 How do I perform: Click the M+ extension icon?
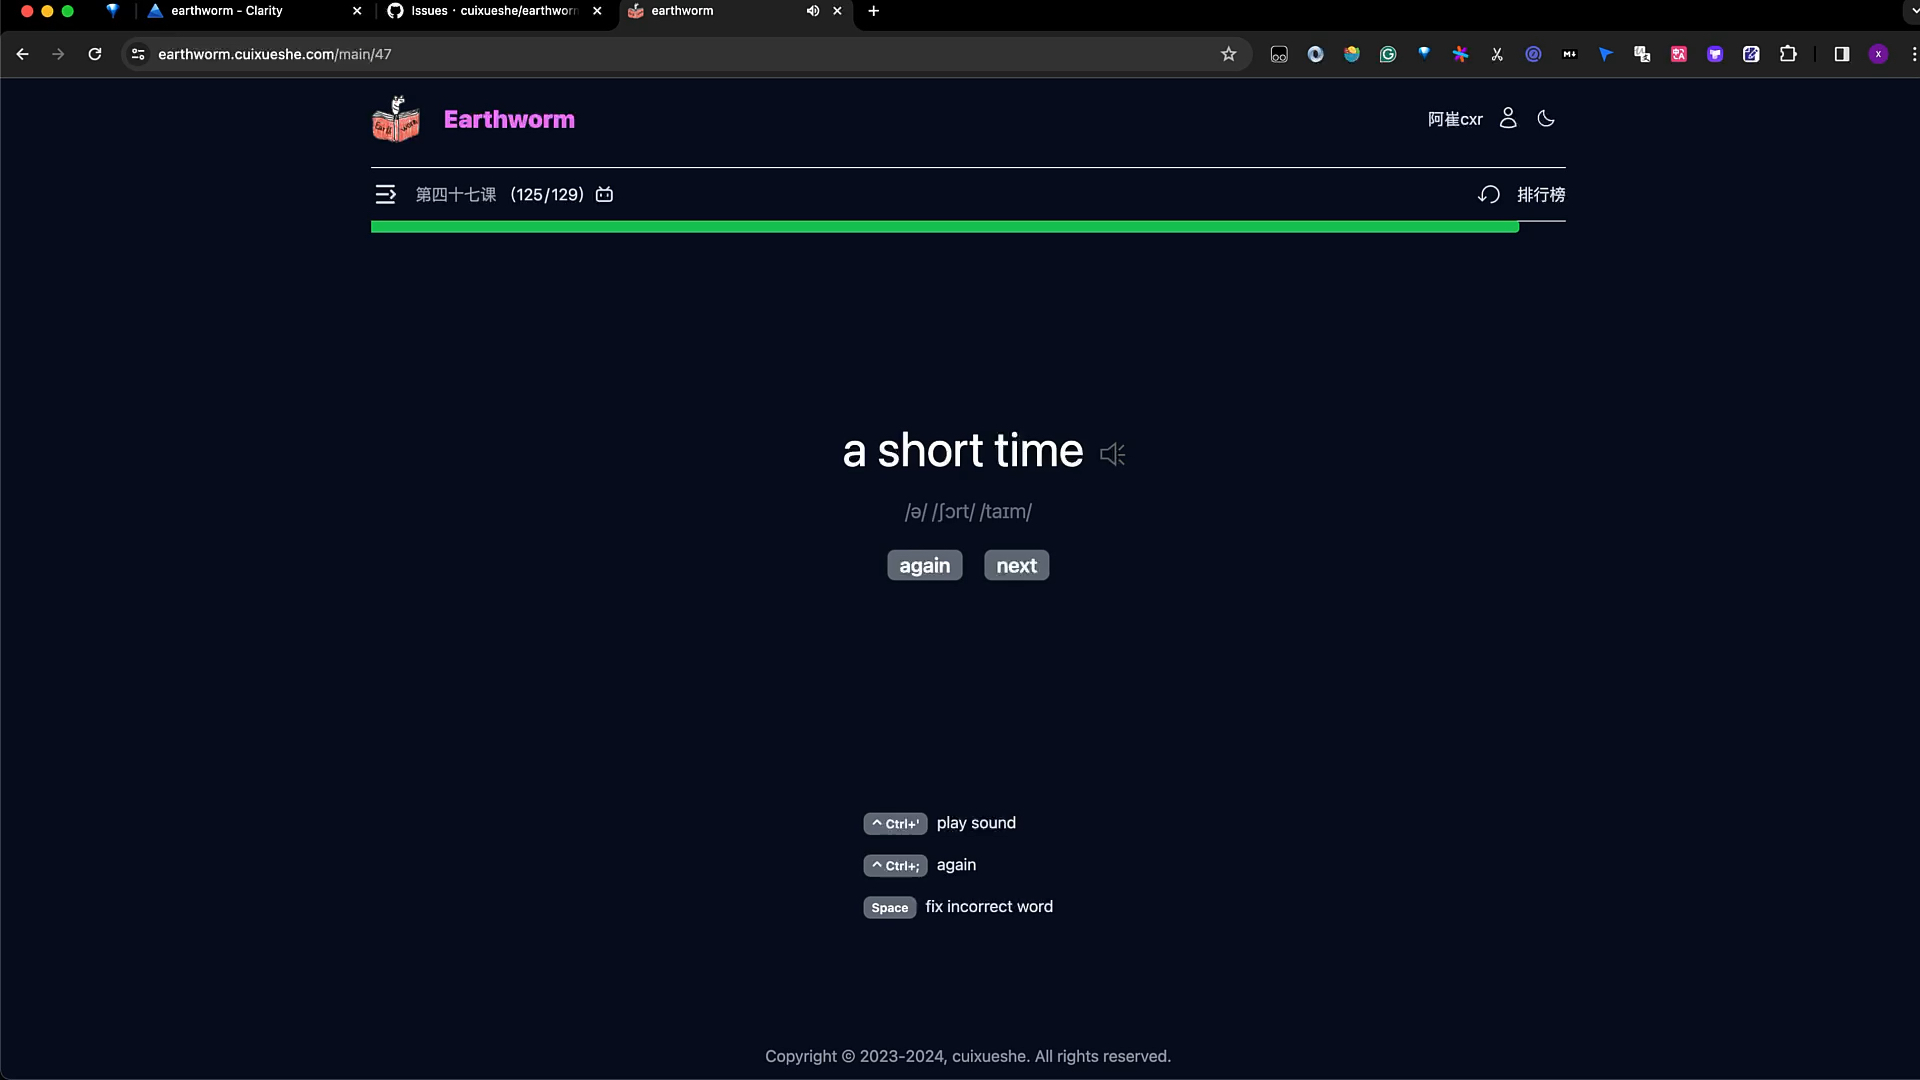1570,54
